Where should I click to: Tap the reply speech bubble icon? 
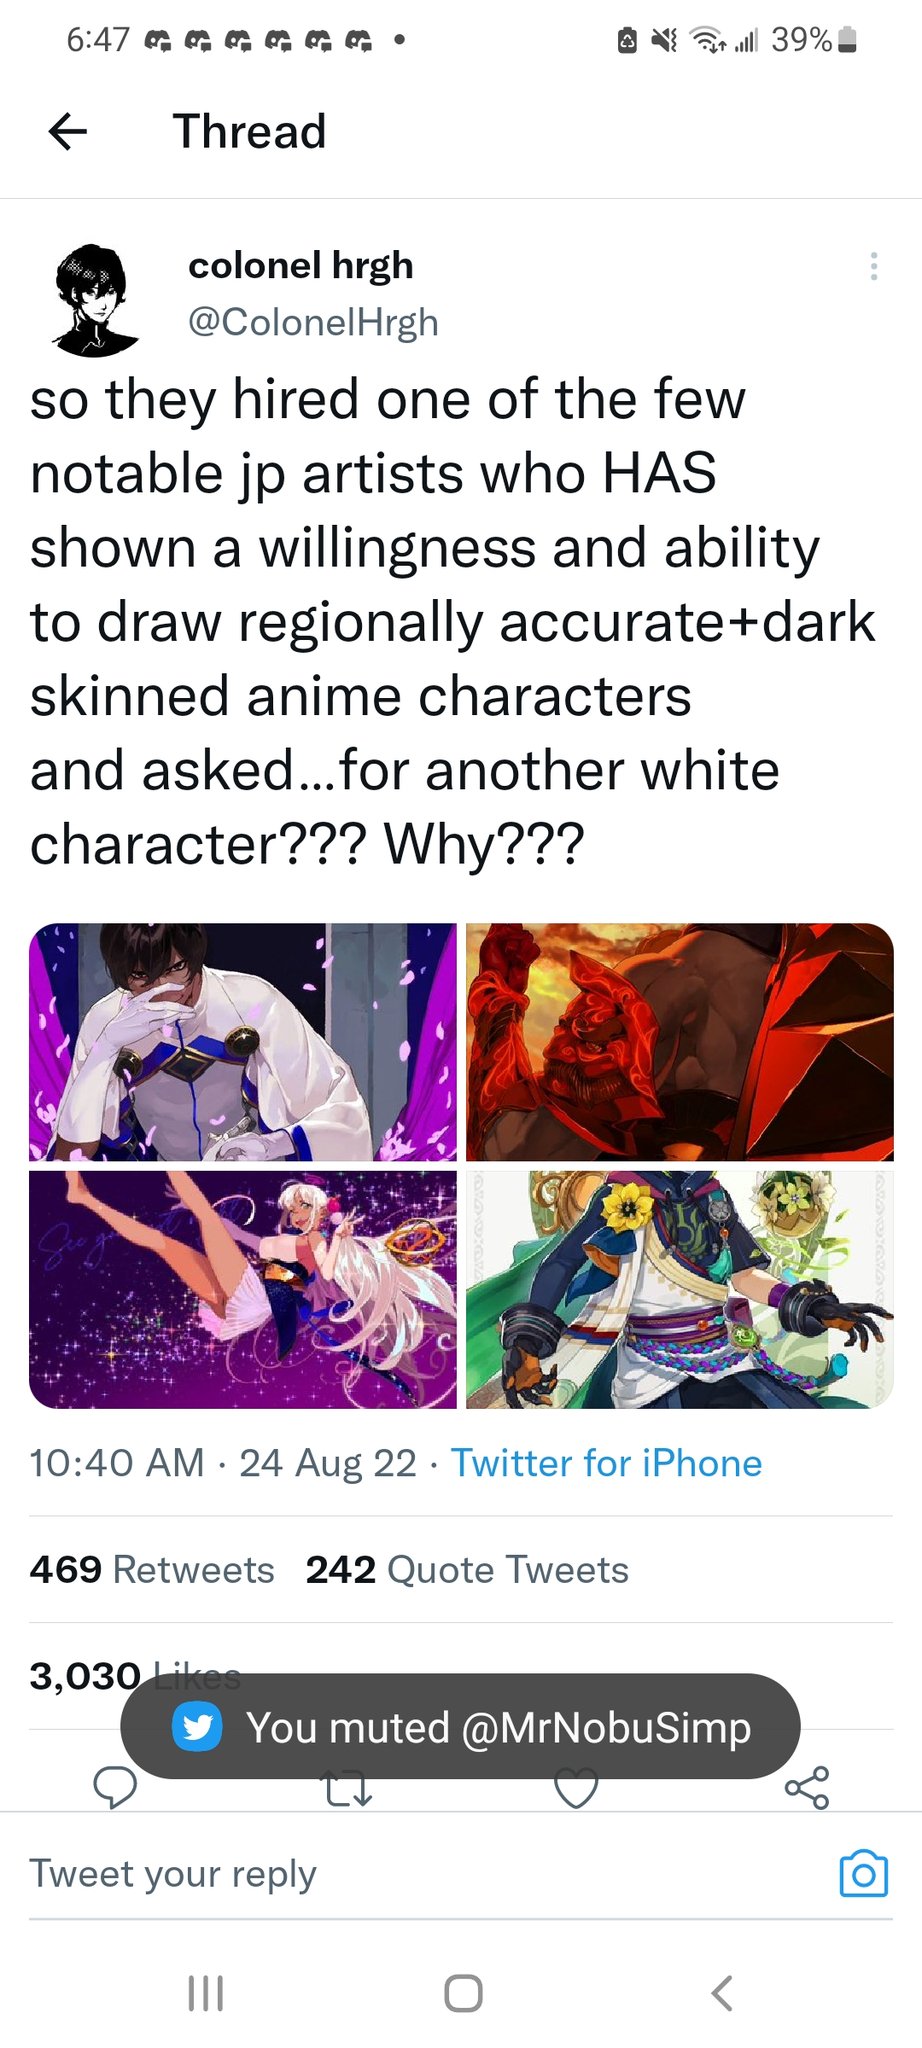tap(115, 1786)
